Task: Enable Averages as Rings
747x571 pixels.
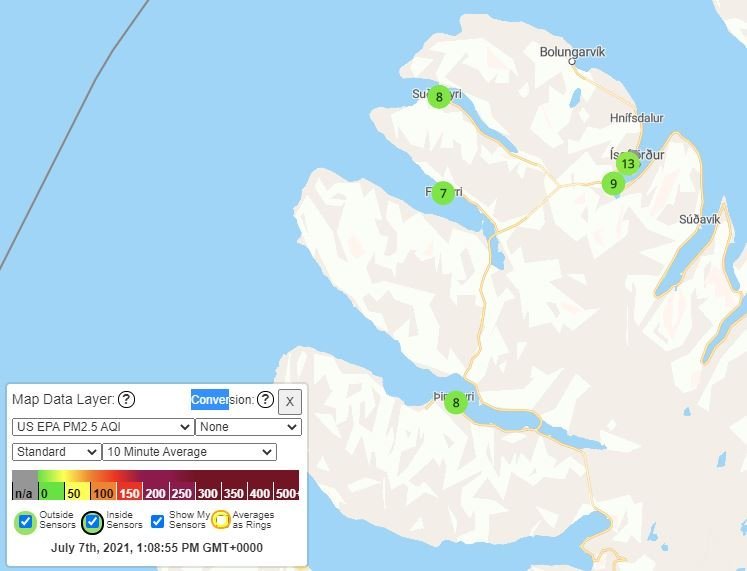Action: pyautogui.click(x=220, y=521)
